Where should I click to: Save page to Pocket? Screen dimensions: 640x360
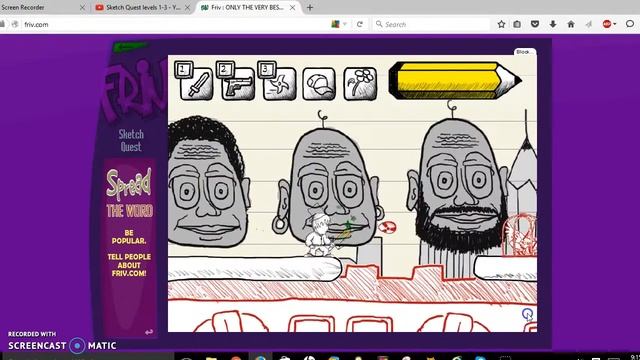click(535, 24)
